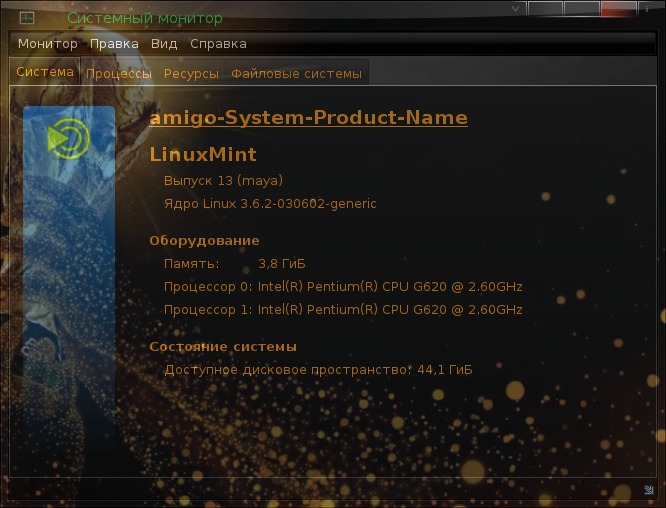Click the Оборудование heading
Viewport: 666px width, 508px height.
(x=204, y=240)
